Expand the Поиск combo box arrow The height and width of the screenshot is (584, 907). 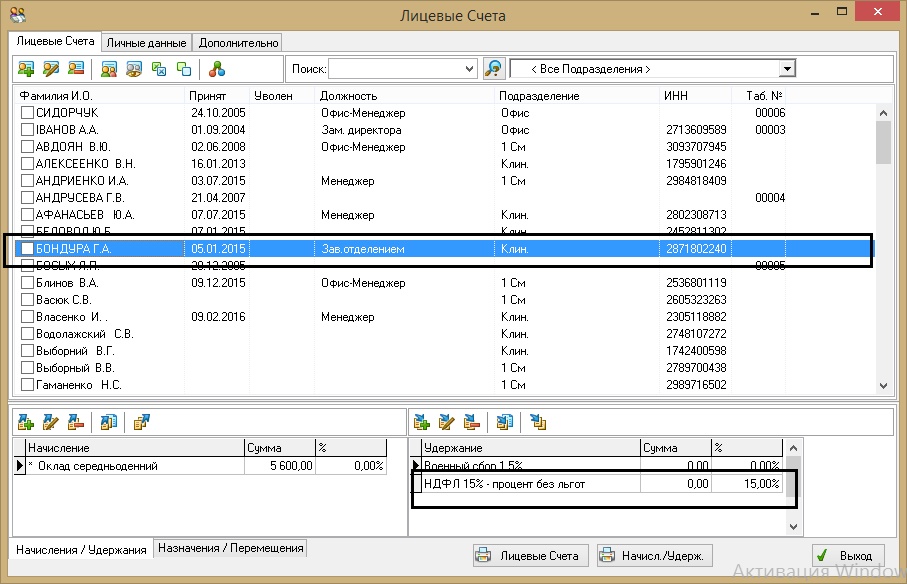pyautogui.click(x=470, y=69)
